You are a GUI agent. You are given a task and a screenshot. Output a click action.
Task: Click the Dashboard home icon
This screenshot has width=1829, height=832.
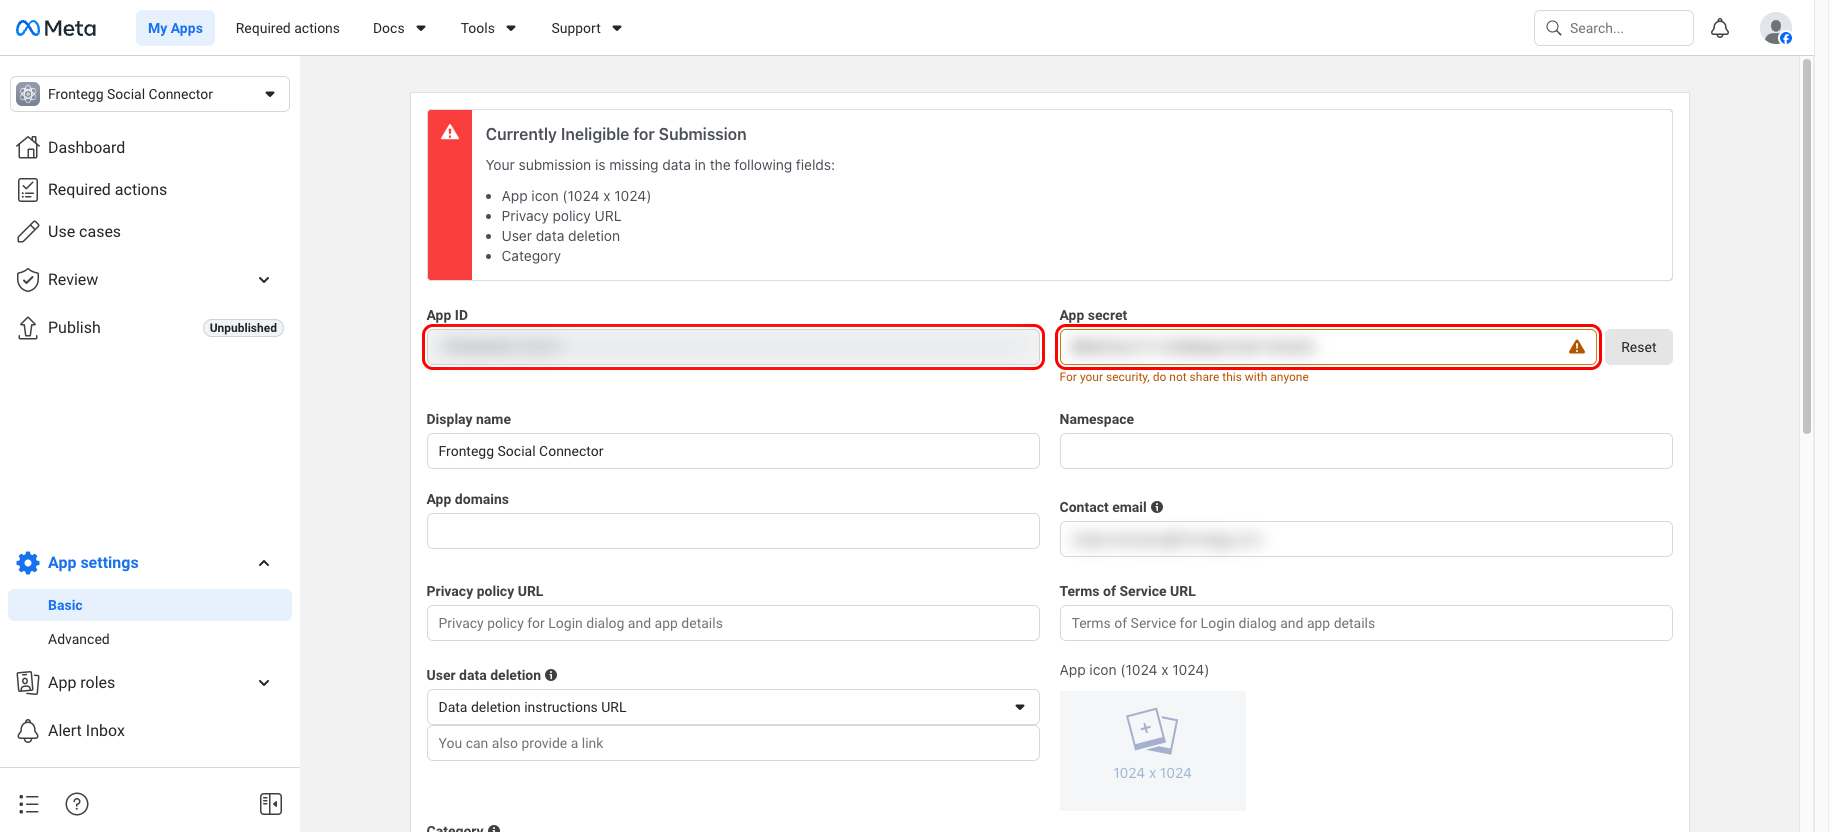pyautogui.click(x=28, y=147)
